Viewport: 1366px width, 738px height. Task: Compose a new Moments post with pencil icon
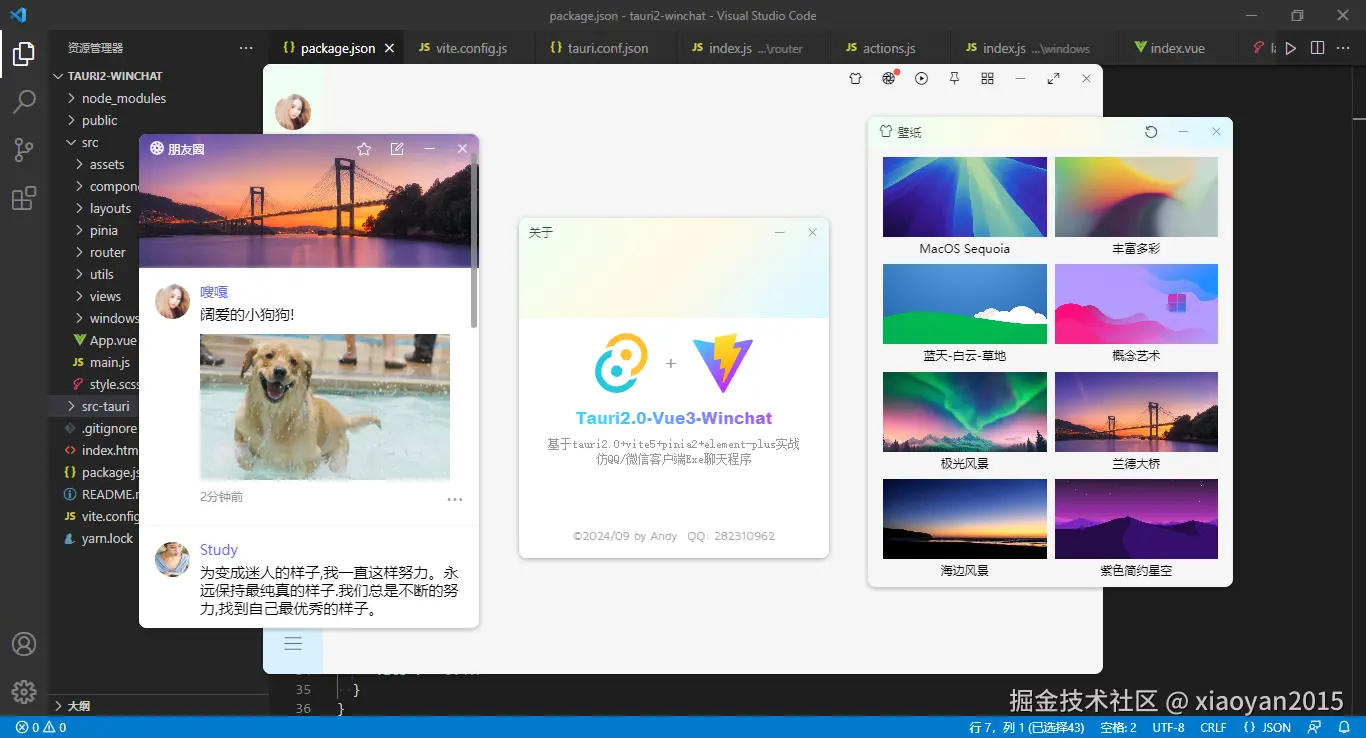(397, 148)
